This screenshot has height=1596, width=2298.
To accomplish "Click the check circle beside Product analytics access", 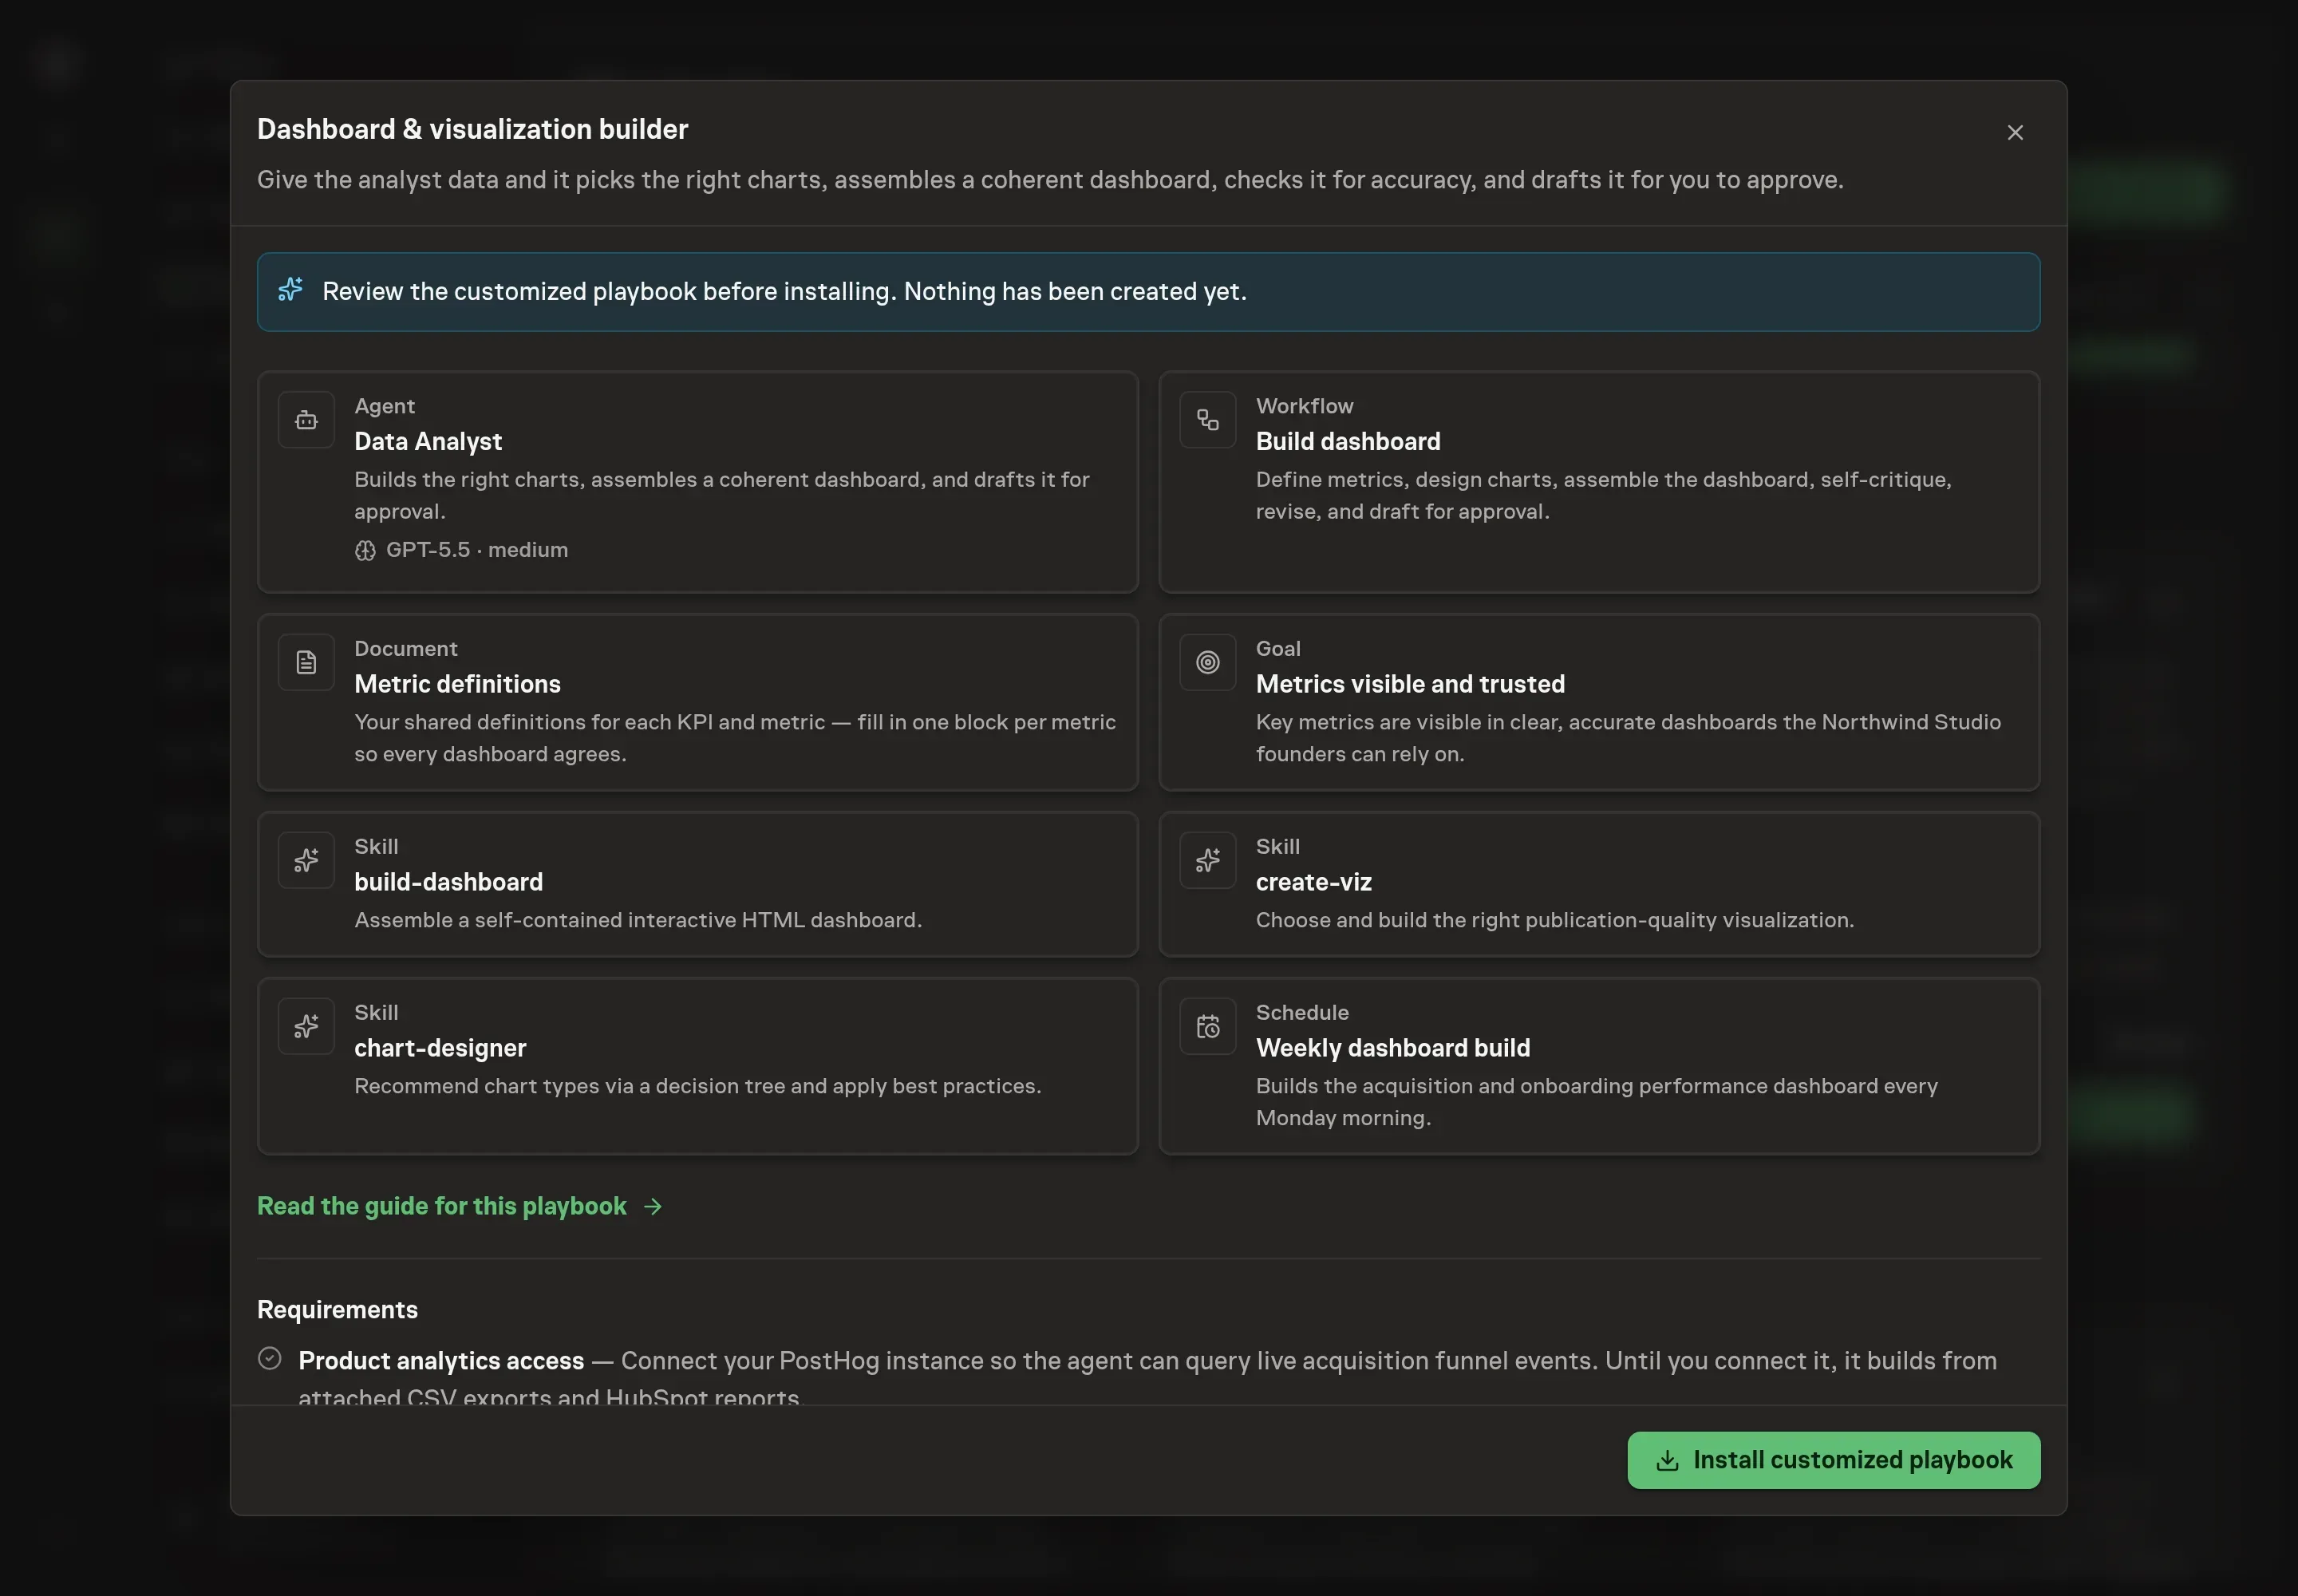I will [x=269, y=1358].
